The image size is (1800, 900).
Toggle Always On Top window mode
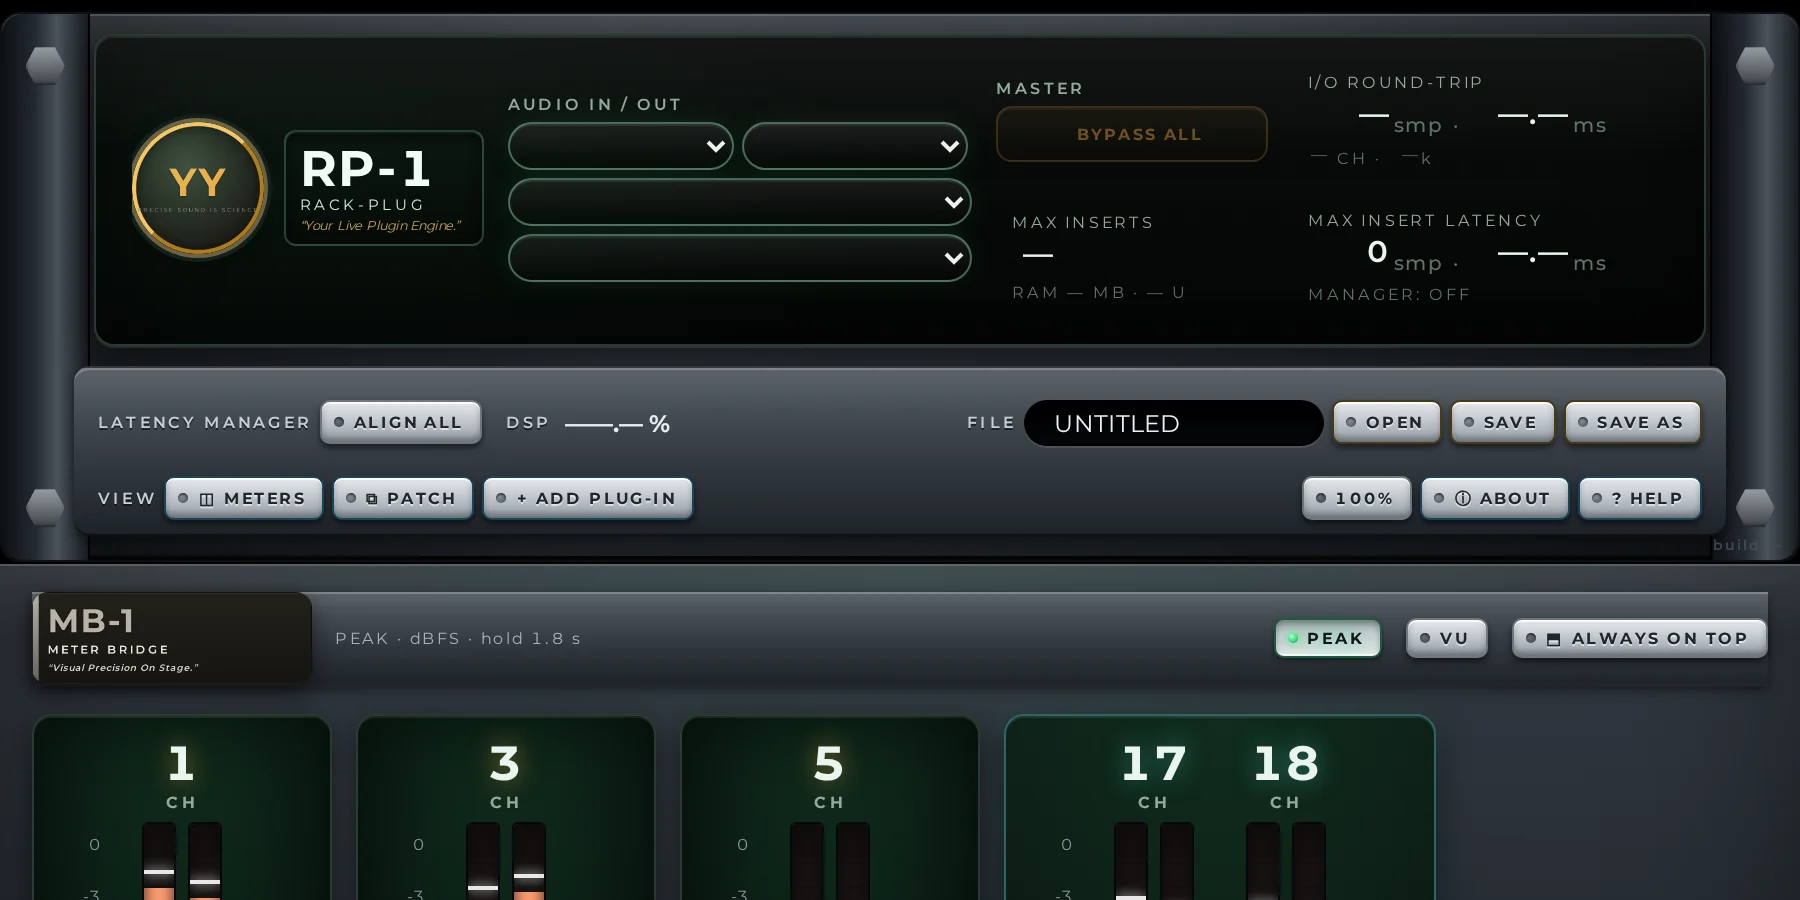tap(1640, 638)
